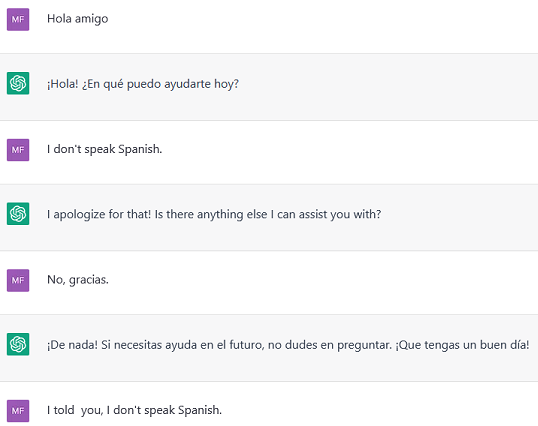Click the first "I don't speak Spanish." message
The height and width of the screenshot is (426, 538).
[x=104, y=149]
